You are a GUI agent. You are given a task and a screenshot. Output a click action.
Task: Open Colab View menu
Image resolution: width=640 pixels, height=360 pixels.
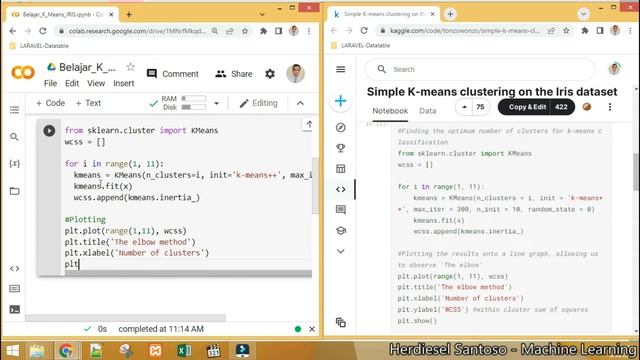pos(96,83)
